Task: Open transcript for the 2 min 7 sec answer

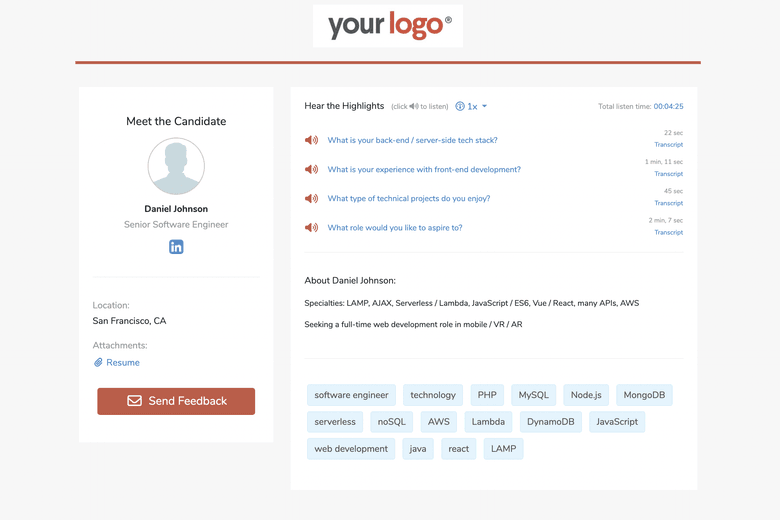Action: [x=668, y=232]
